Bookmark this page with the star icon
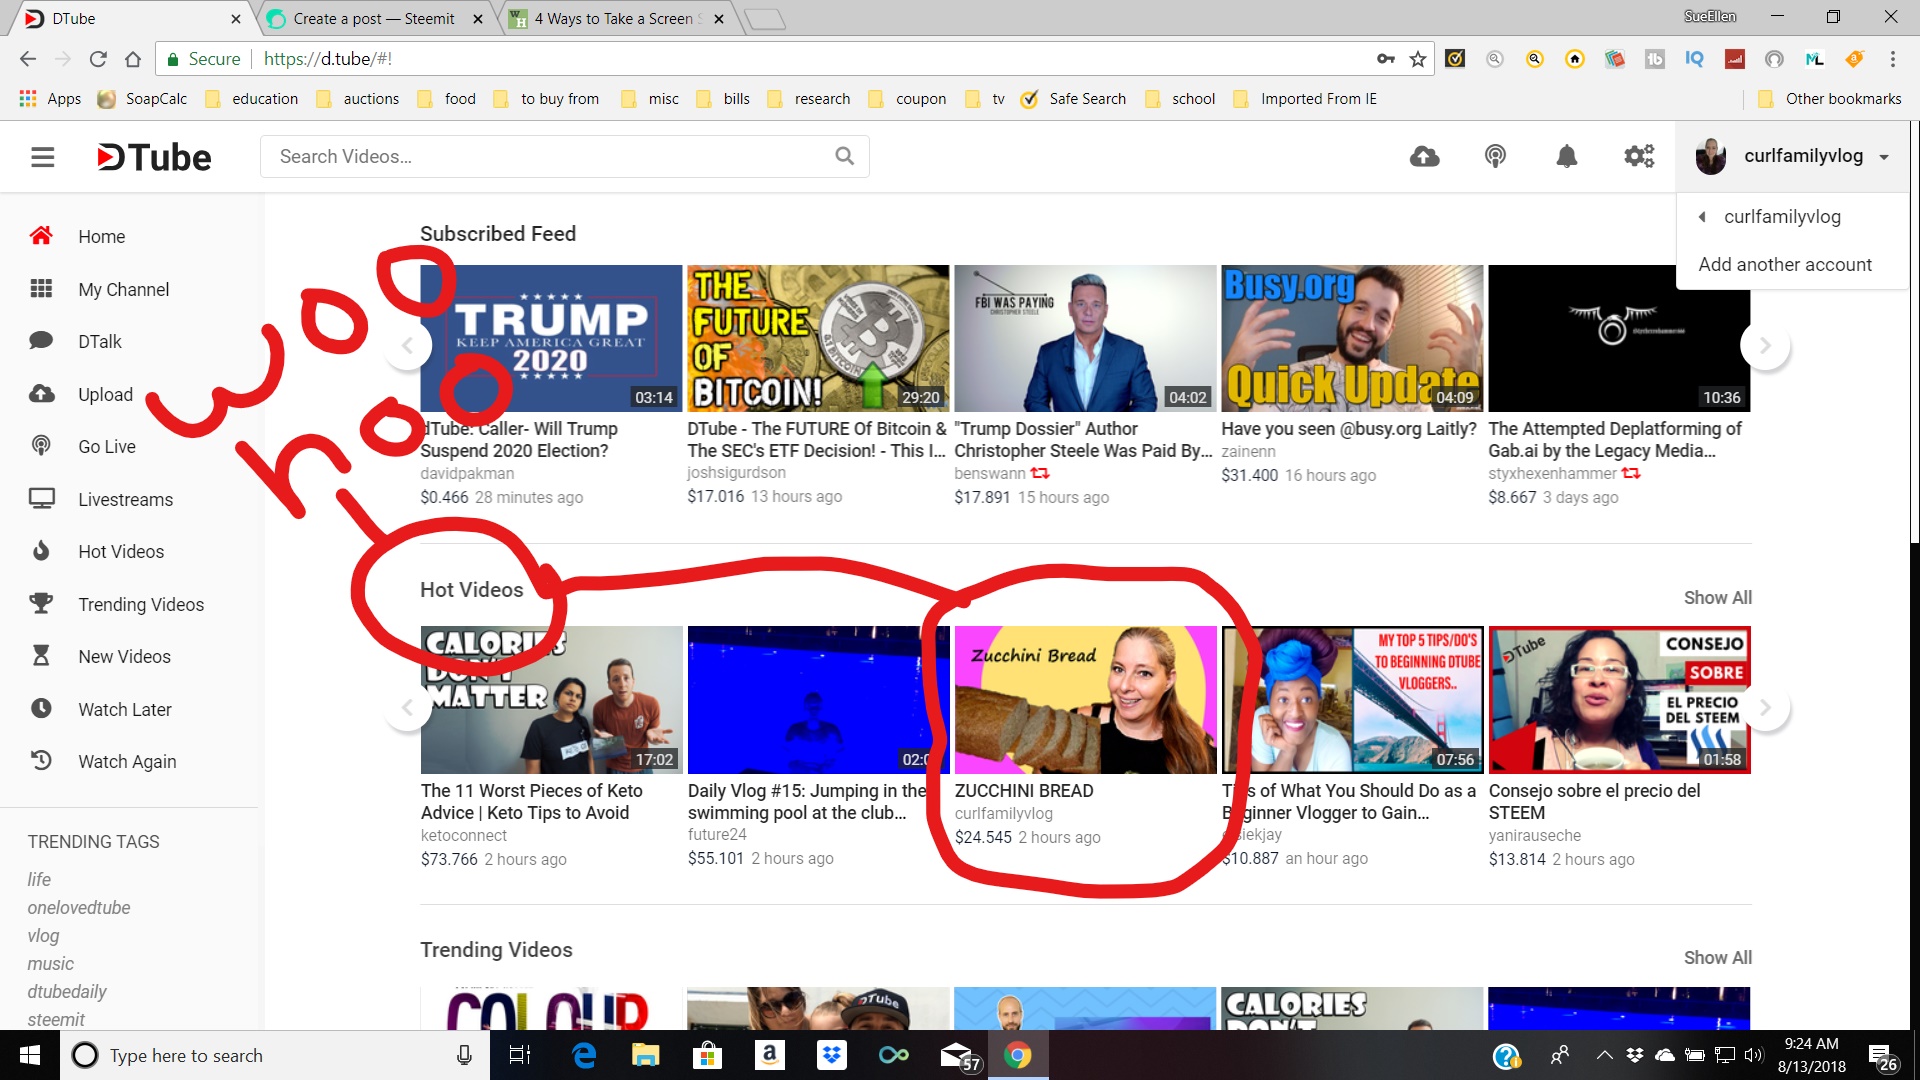Viewport: 1920px width, 1080px height. (x=1418, y=59)
